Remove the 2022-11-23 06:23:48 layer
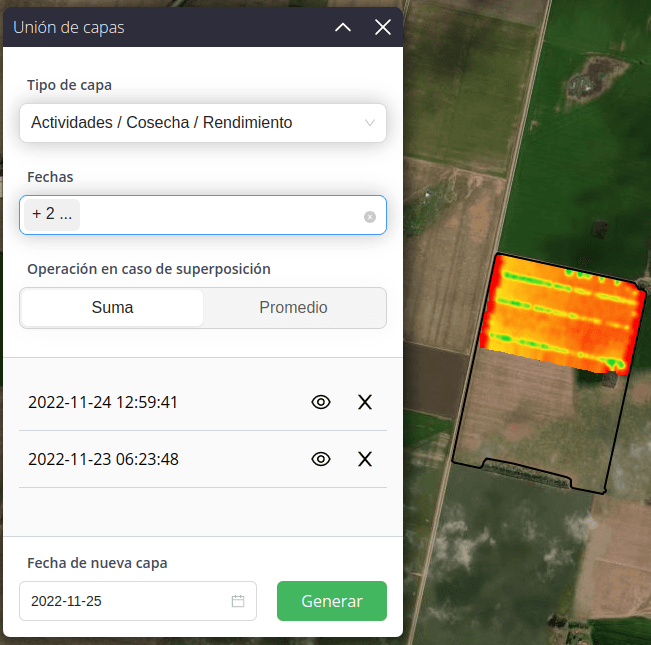651x645 pixels. coord(365,459)
